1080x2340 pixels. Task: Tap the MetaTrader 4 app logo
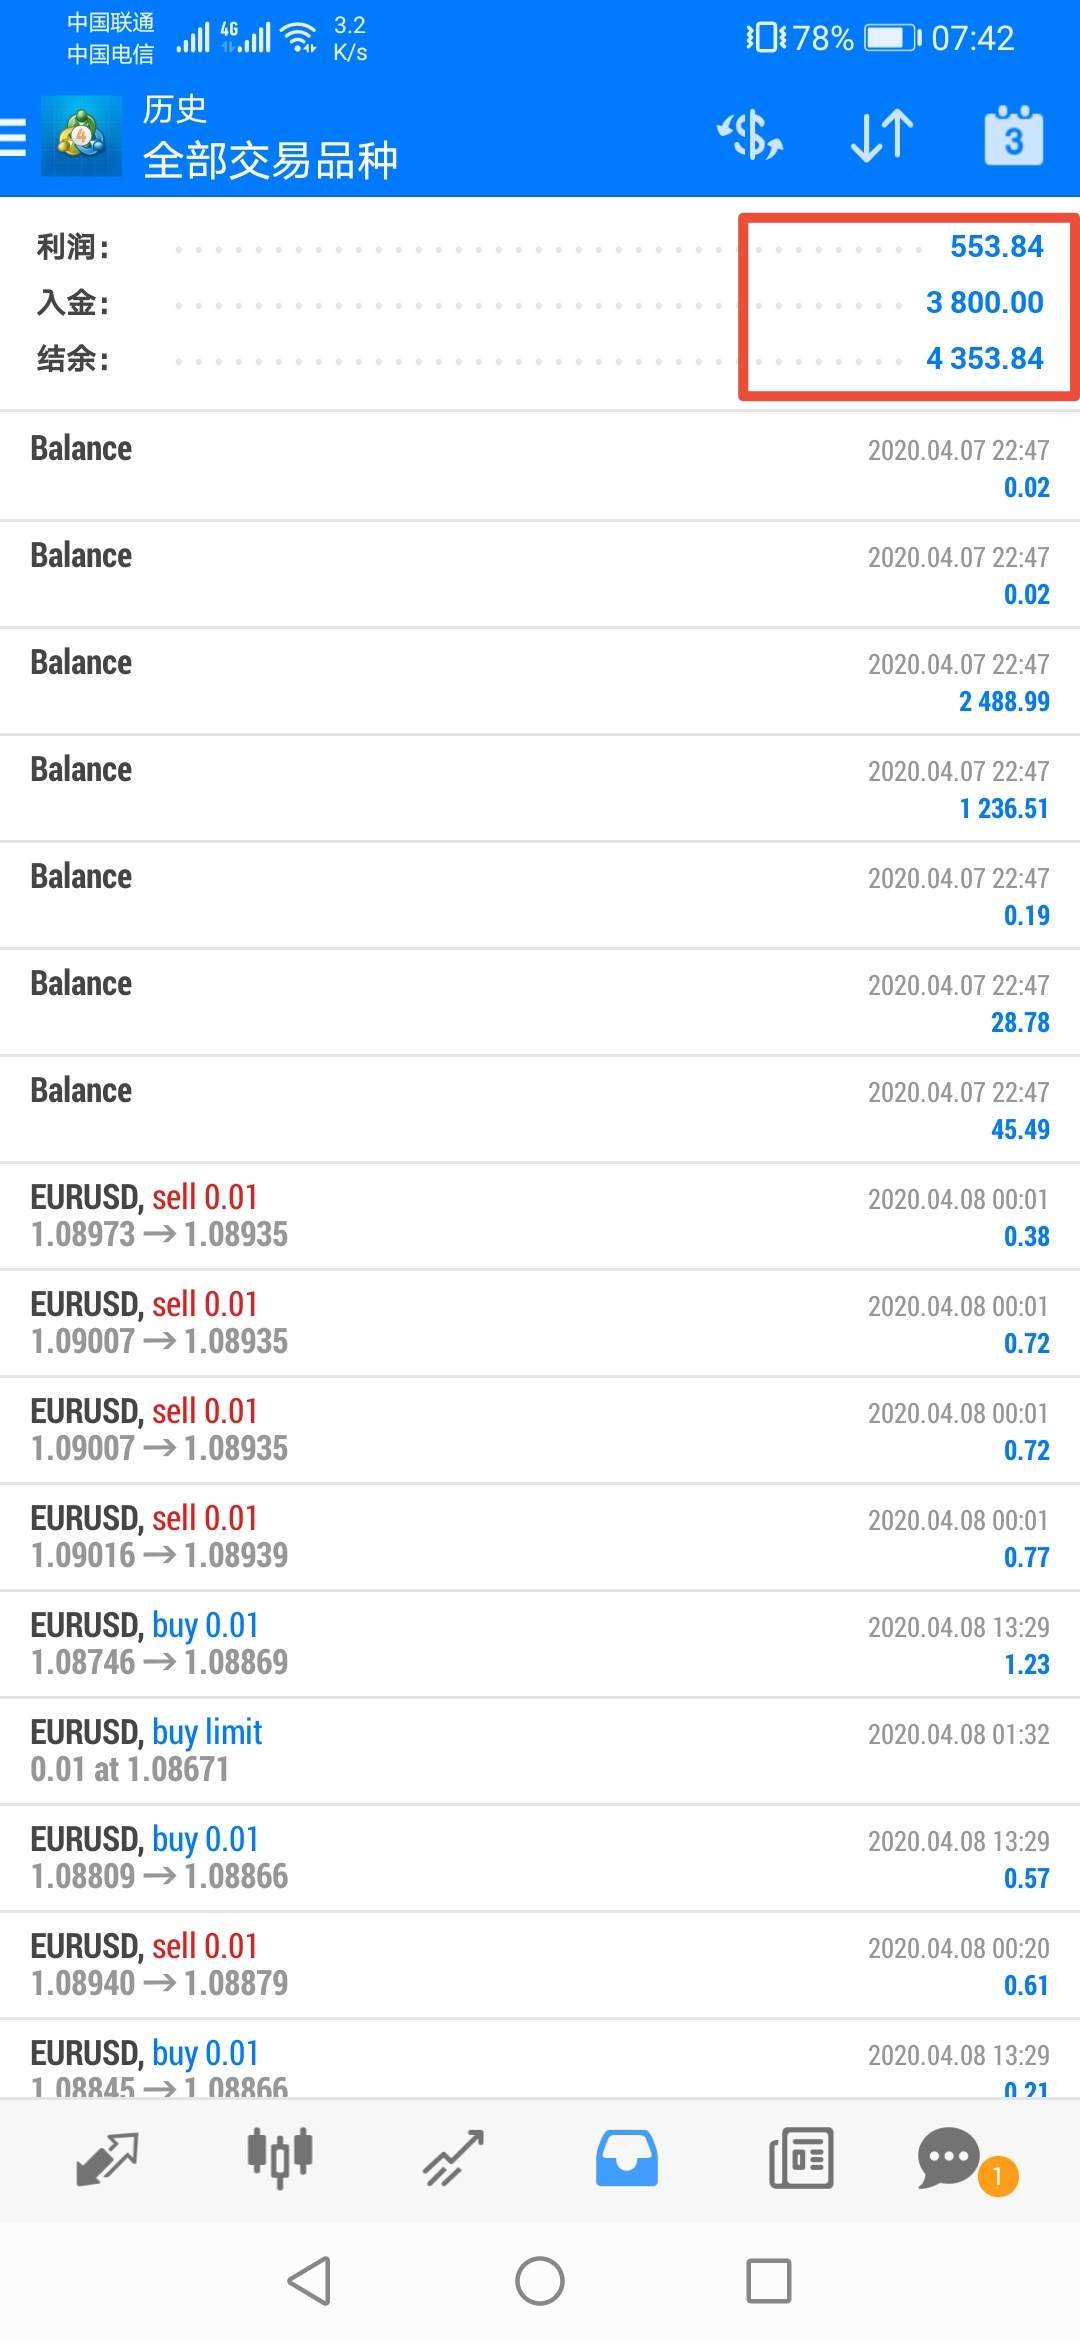pyautogui.click(x=81, y=136)
